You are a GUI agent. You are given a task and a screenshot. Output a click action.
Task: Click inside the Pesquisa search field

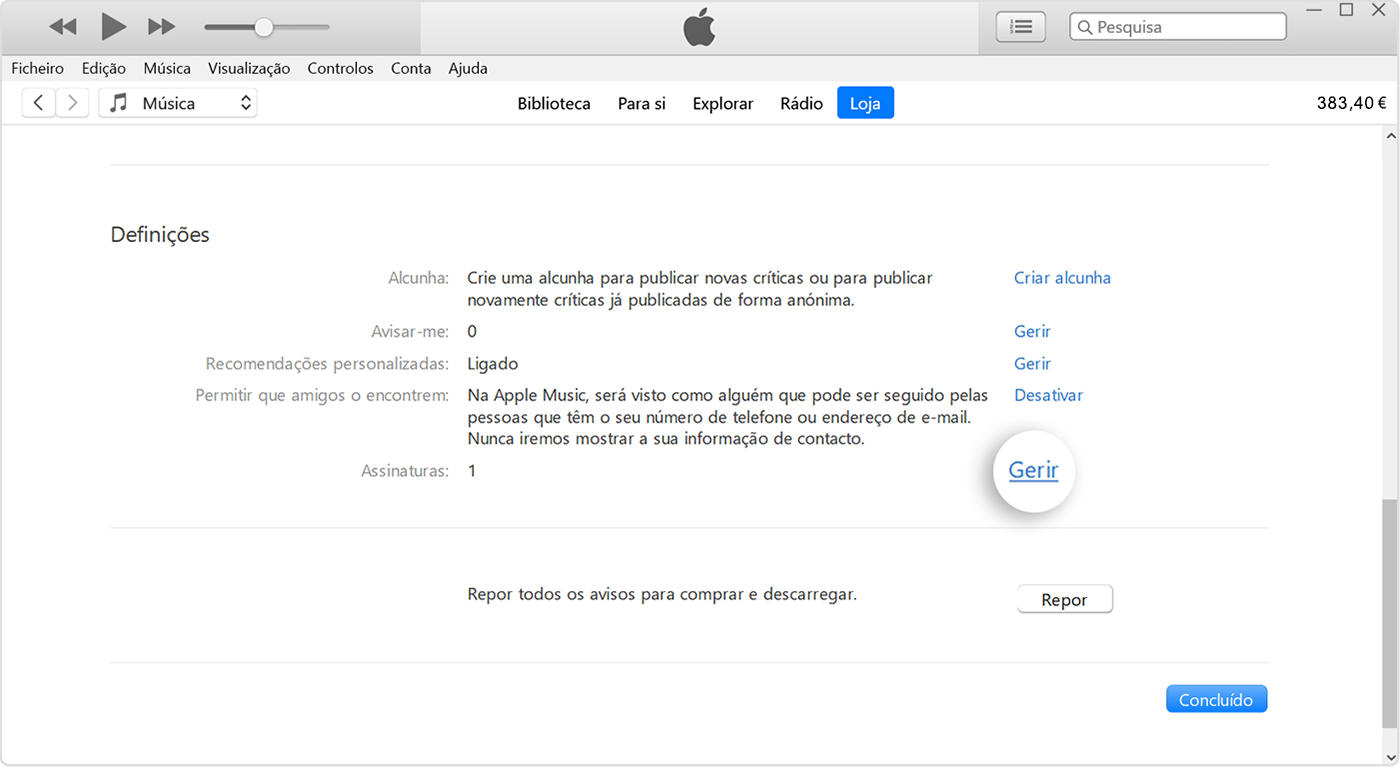point(1177,26)
